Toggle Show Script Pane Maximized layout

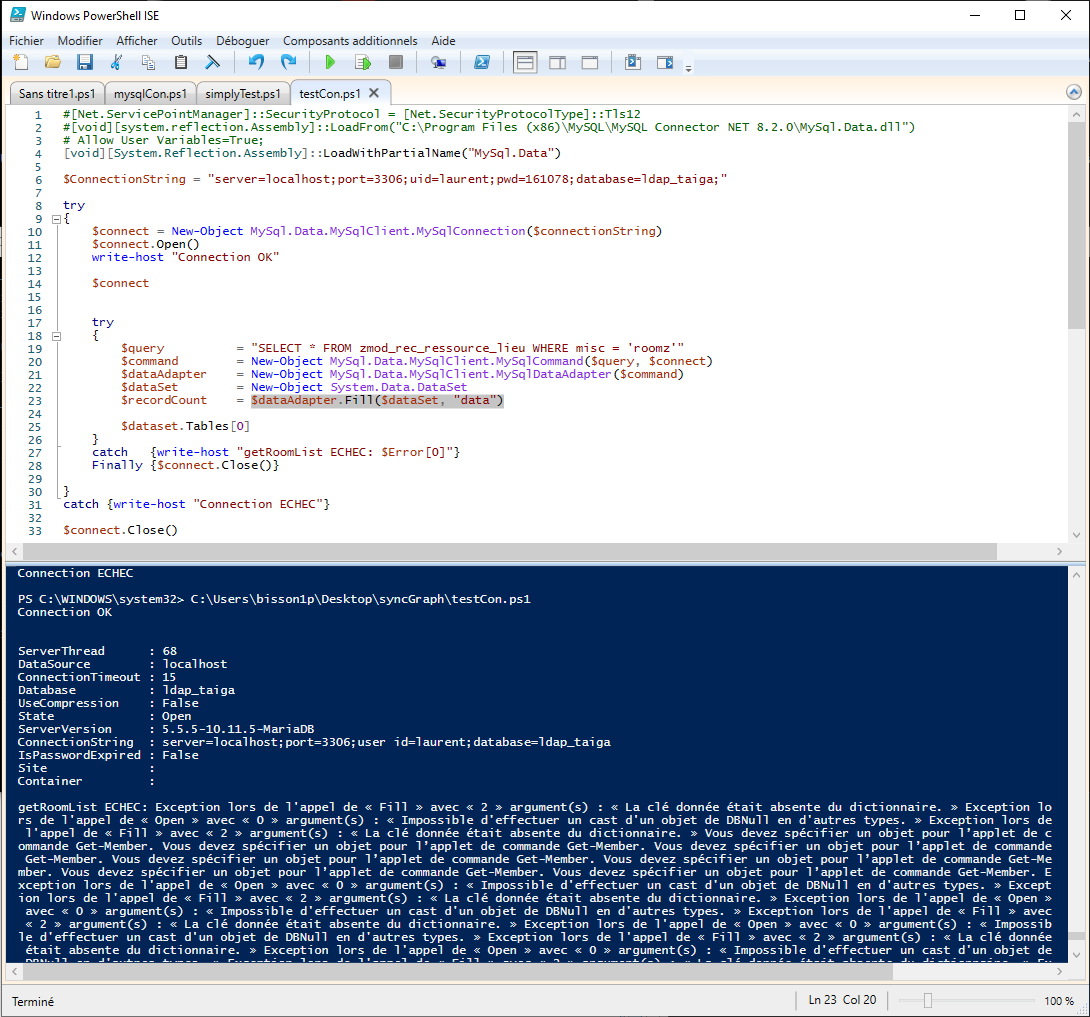coord(590,63)
